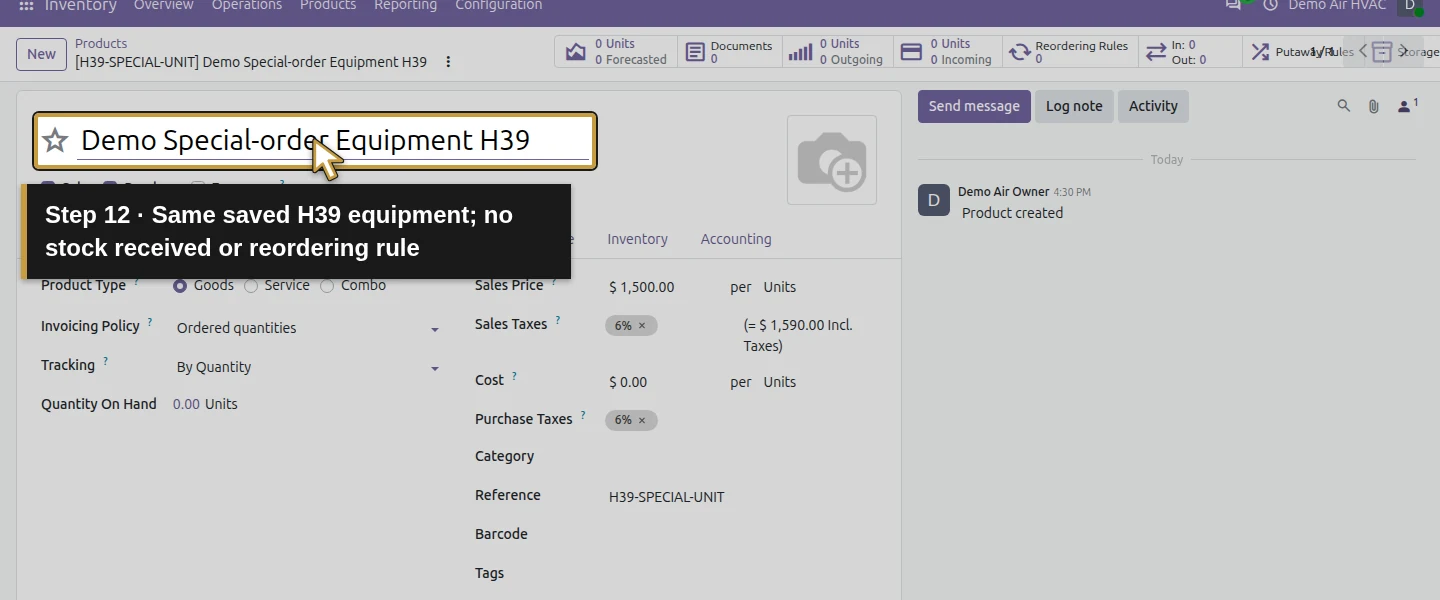
Task: Switch to Accounting tab
Action: [x=736, y=239]
